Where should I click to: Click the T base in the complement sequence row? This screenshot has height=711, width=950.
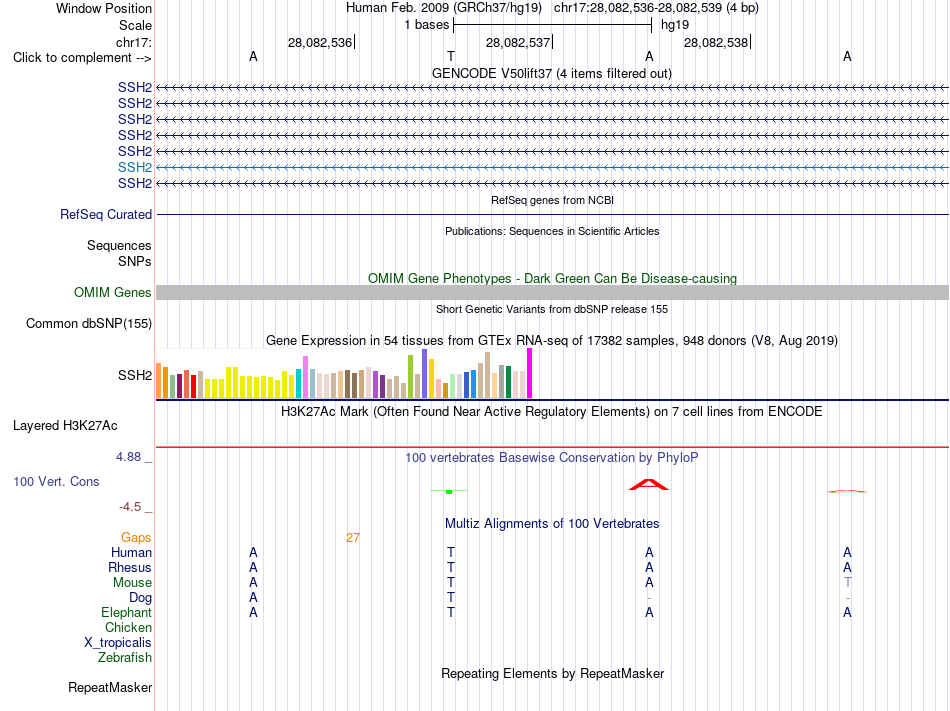tap(451, 56)
